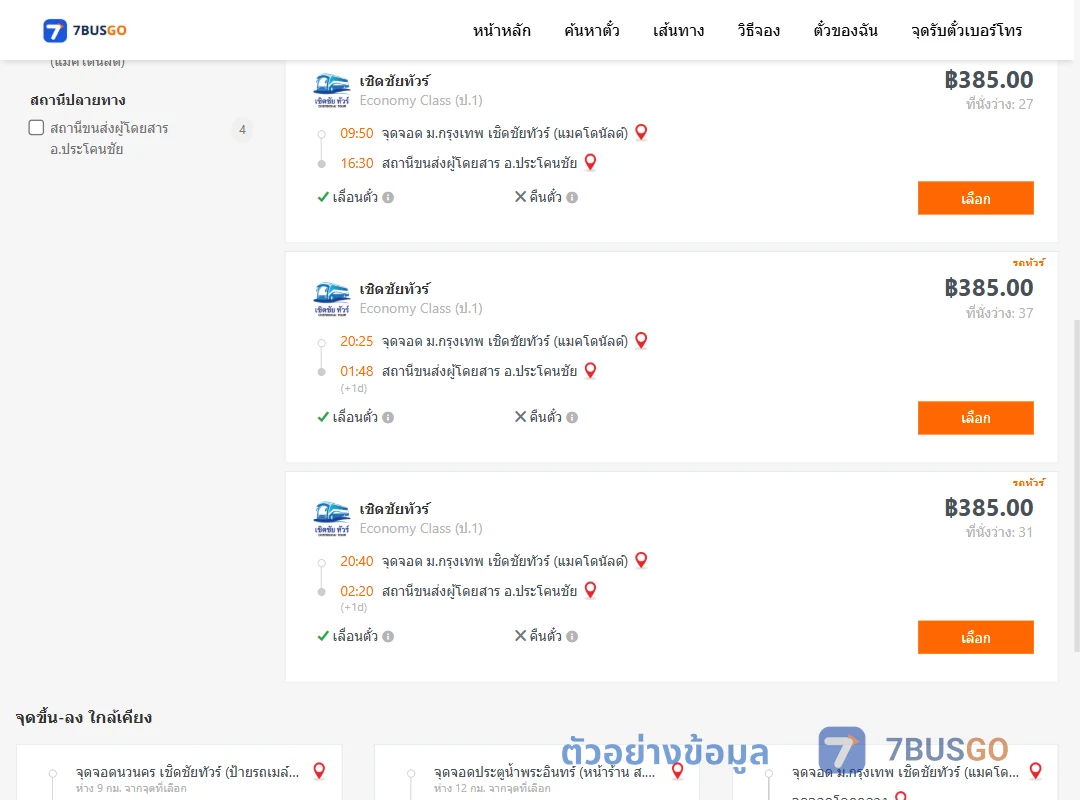This screenshot has width=1080, height=800.
Task: Go to หน้าหลัก menu item
Action: coord(501,30)
